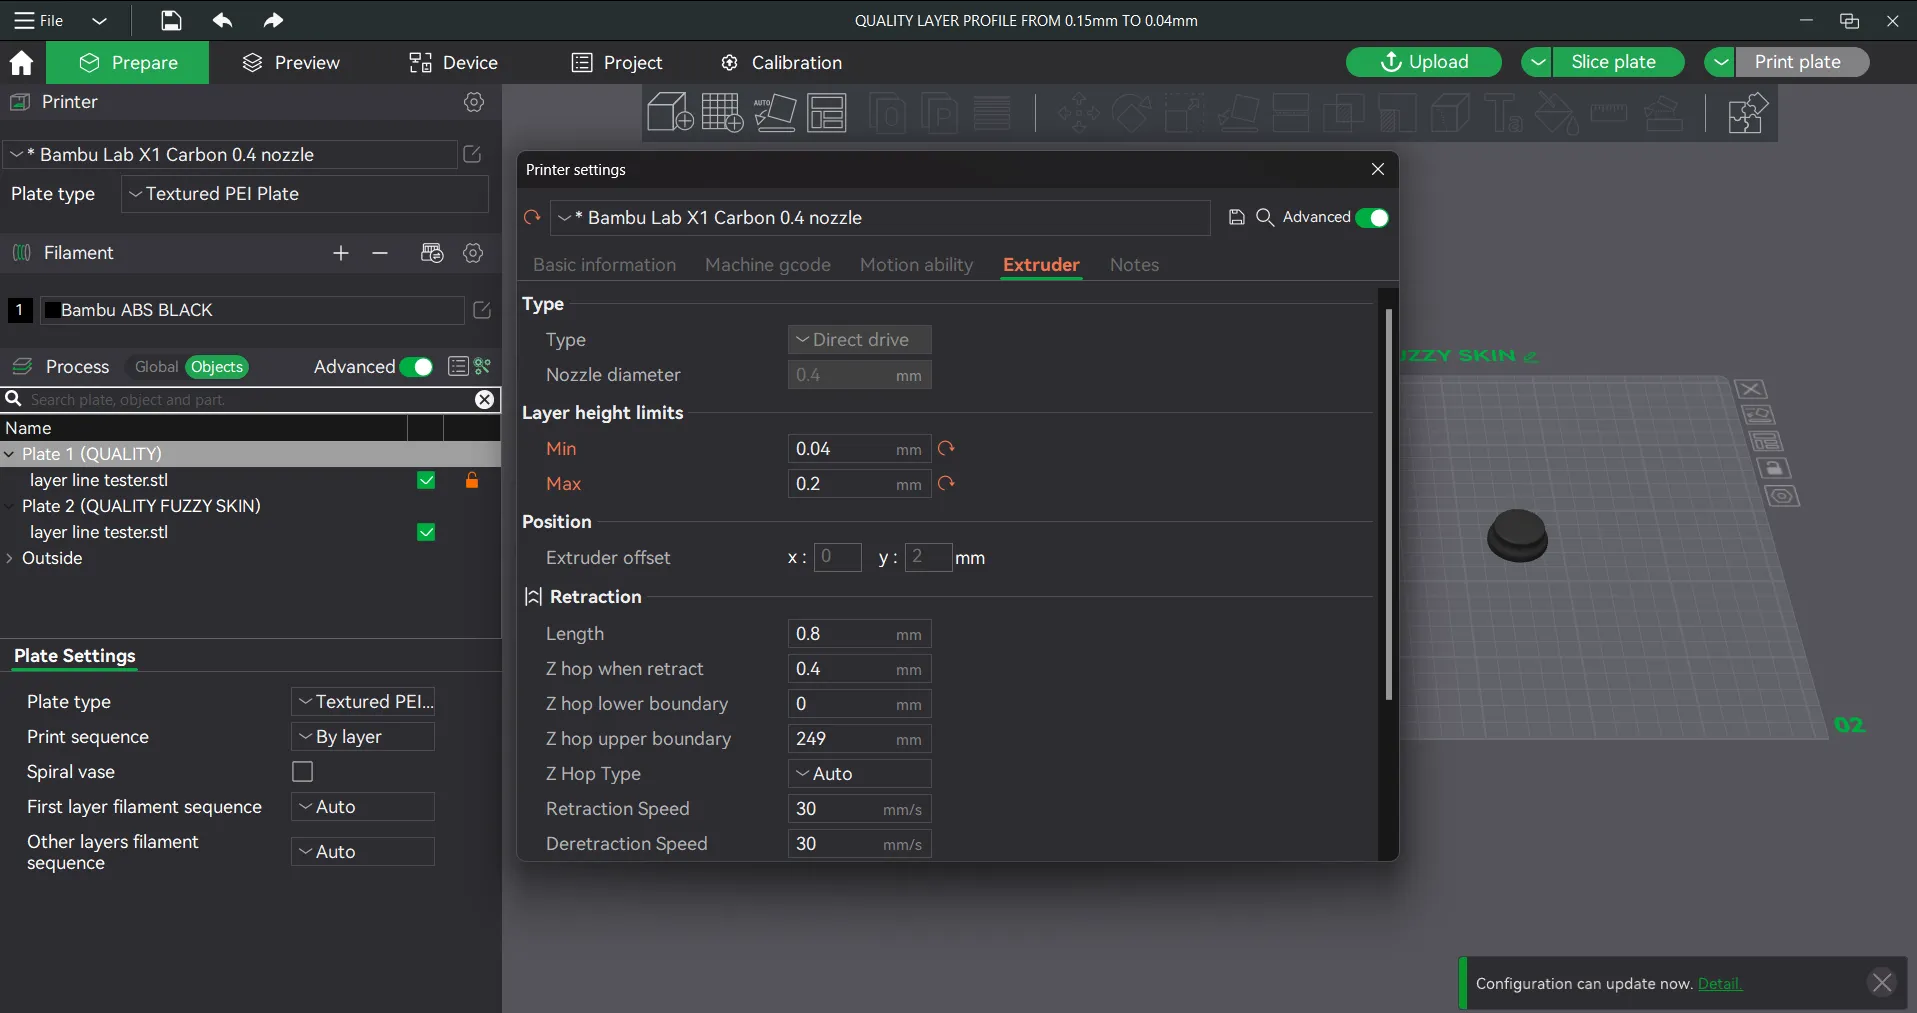
Task: Click the Retraction Length input field
Action: click(860, 634)
